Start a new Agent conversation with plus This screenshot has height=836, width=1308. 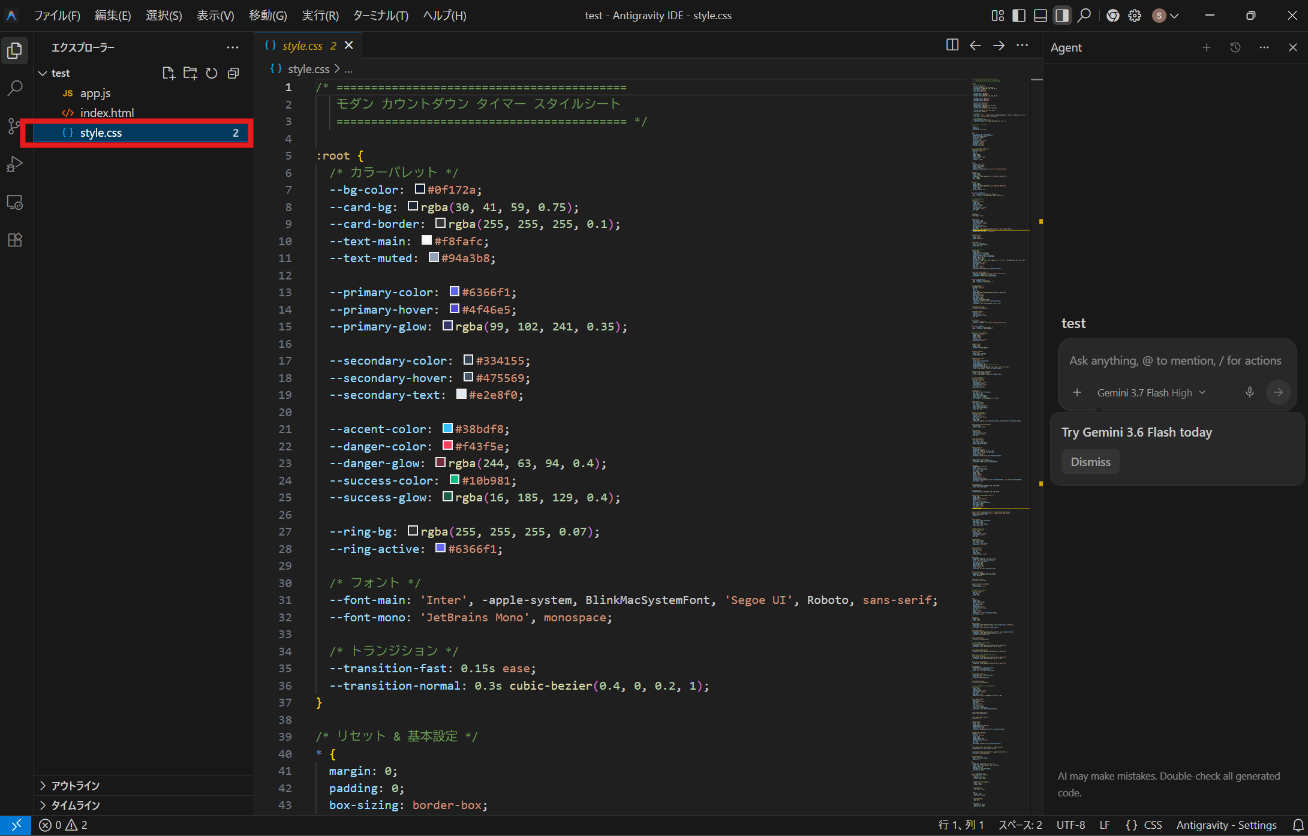tap(1206, 47)
